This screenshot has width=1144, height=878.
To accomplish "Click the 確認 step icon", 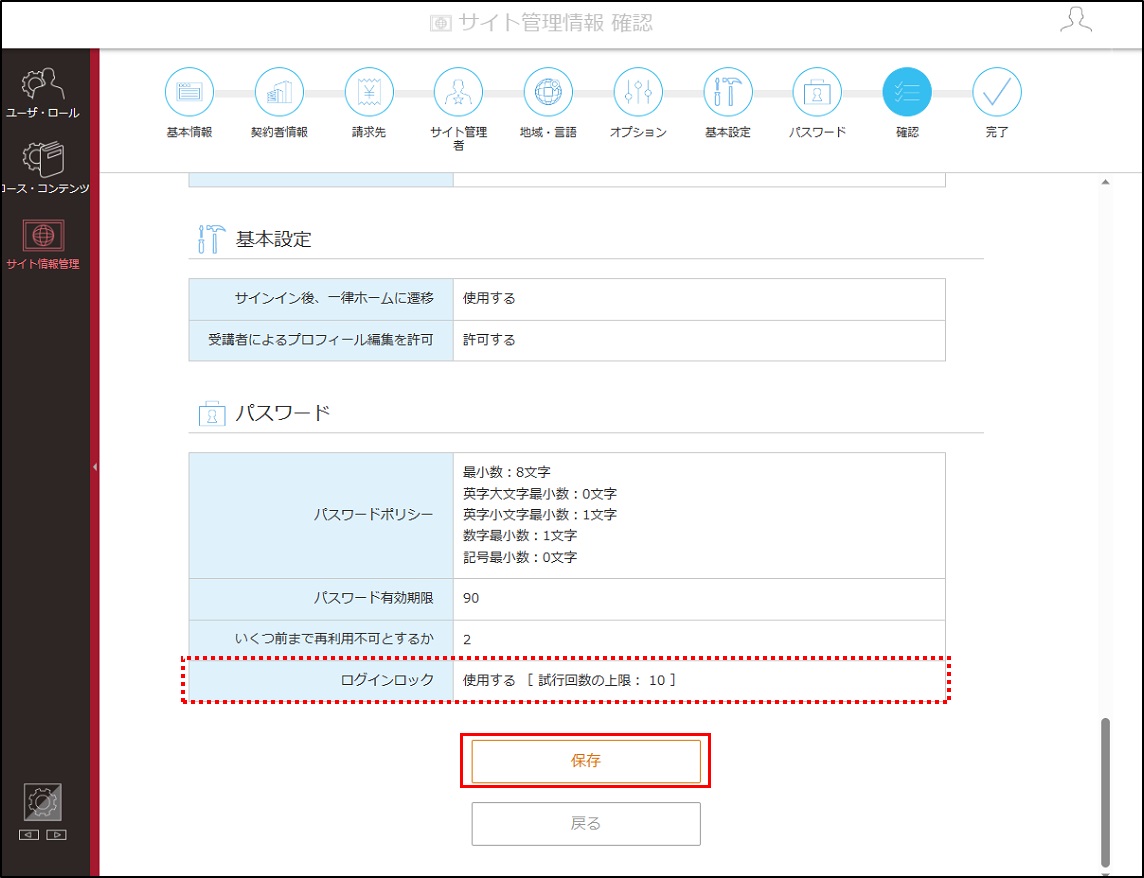I will tap(907, 93).
